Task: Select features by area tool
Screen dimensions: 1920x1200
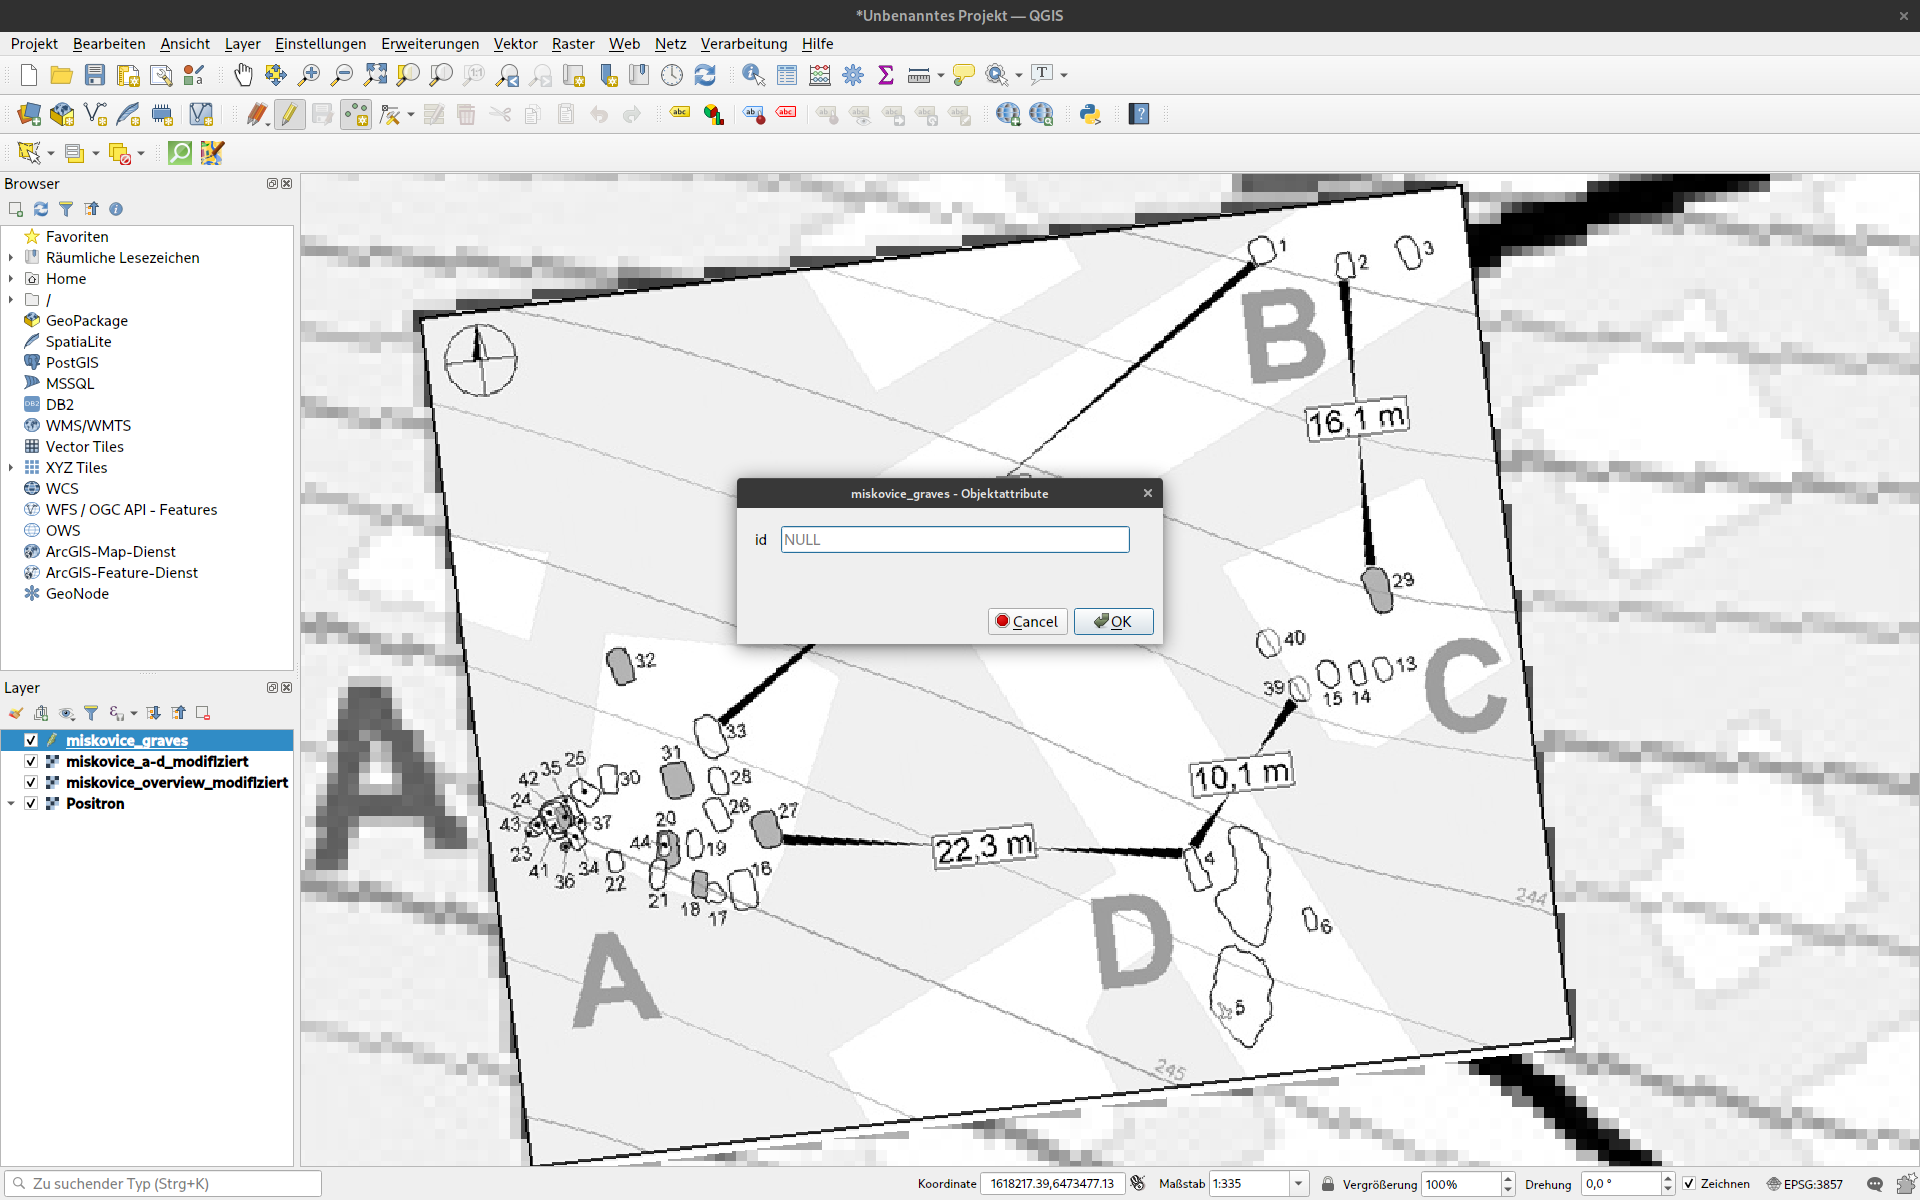Action: pos(29,153)
